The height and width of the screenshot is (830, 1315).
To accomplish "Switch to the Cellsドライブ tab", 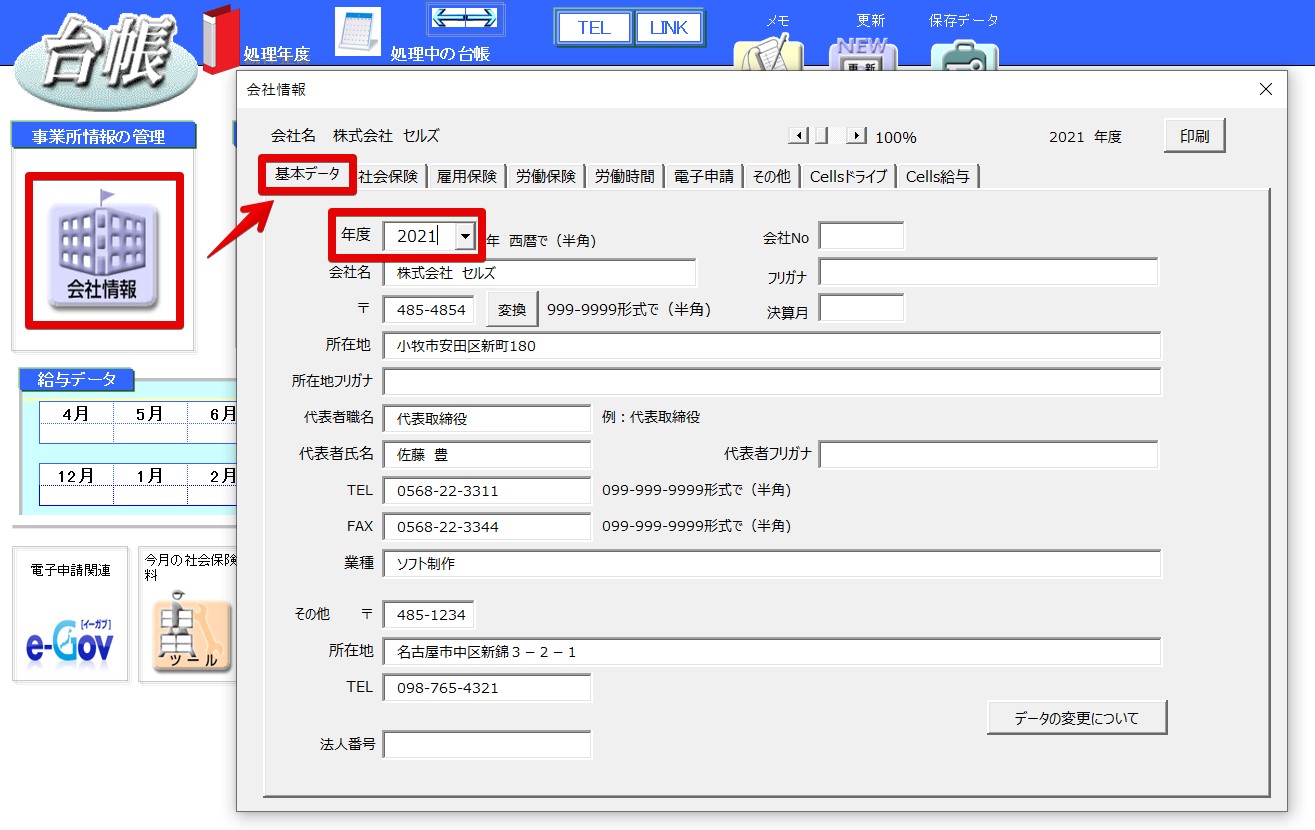I will (848, 176).
